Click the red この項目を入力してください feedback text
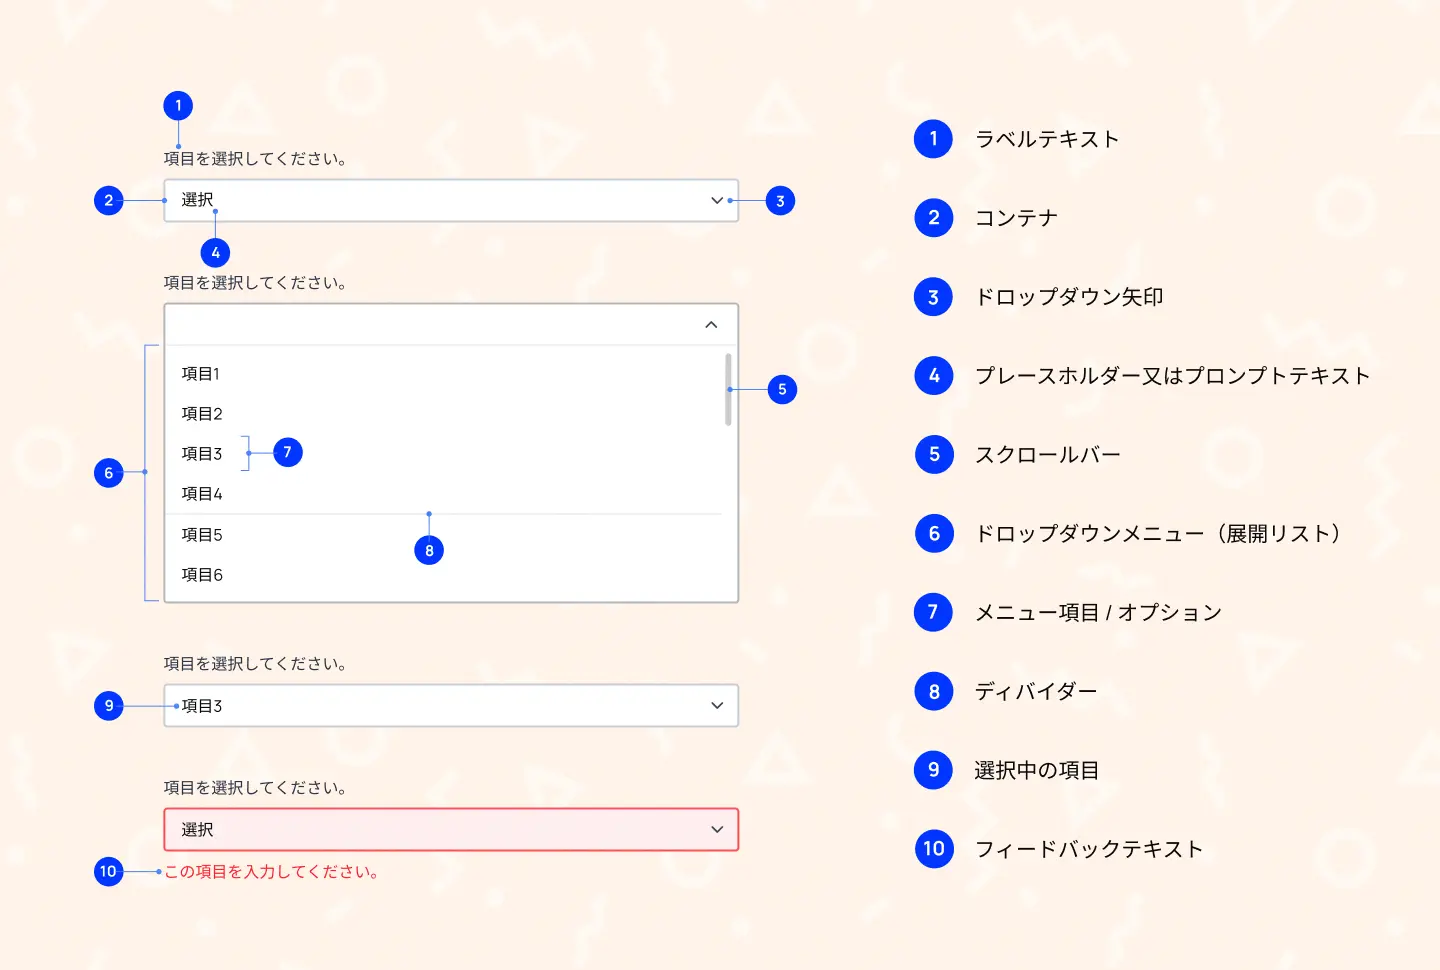The height and width of the screenshot is (970, 1440). pos(272,871)
